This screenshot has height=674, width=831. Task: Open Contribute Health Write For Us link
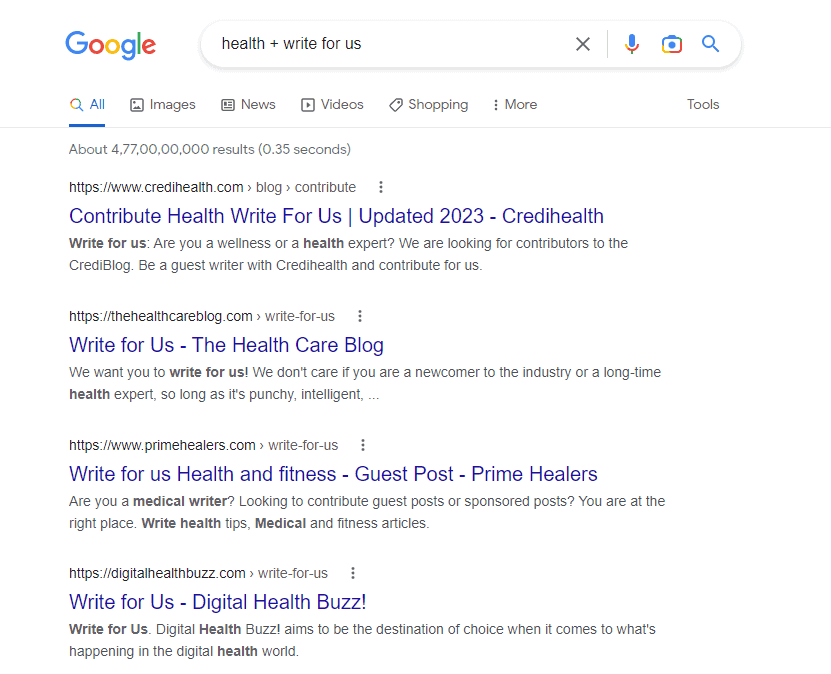coord(336,216)
